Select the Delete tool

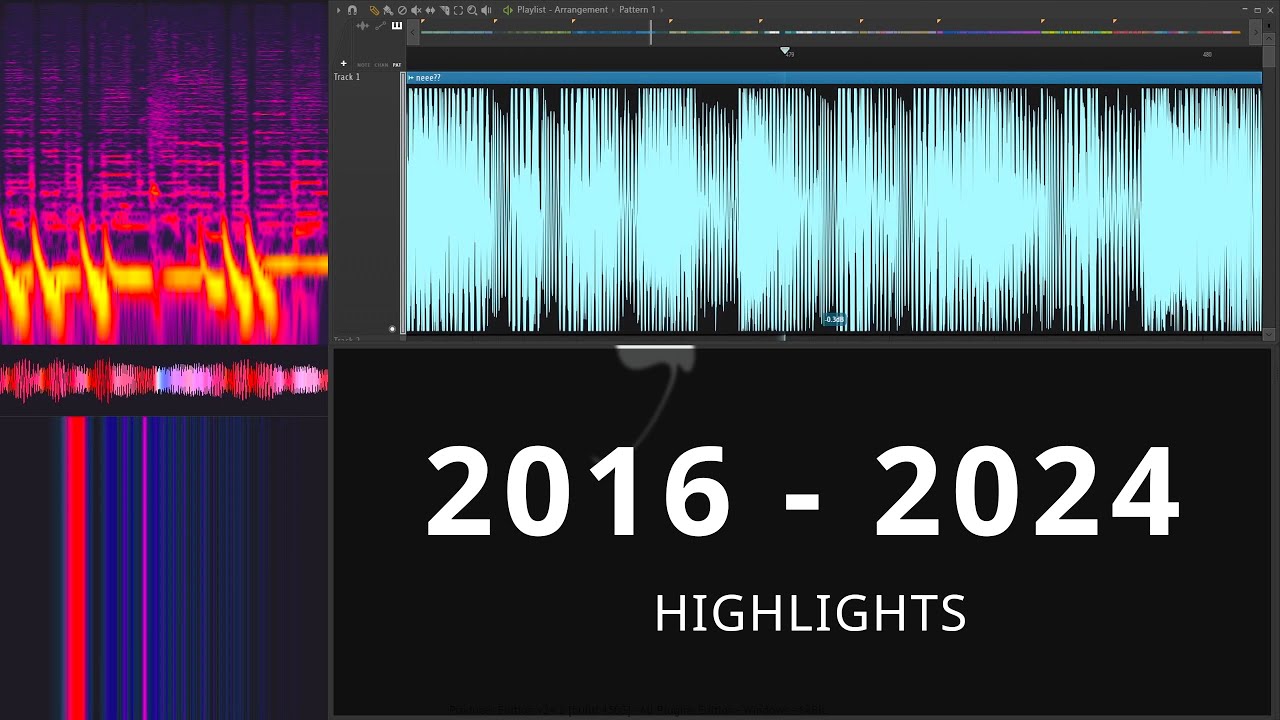point(402,10)
